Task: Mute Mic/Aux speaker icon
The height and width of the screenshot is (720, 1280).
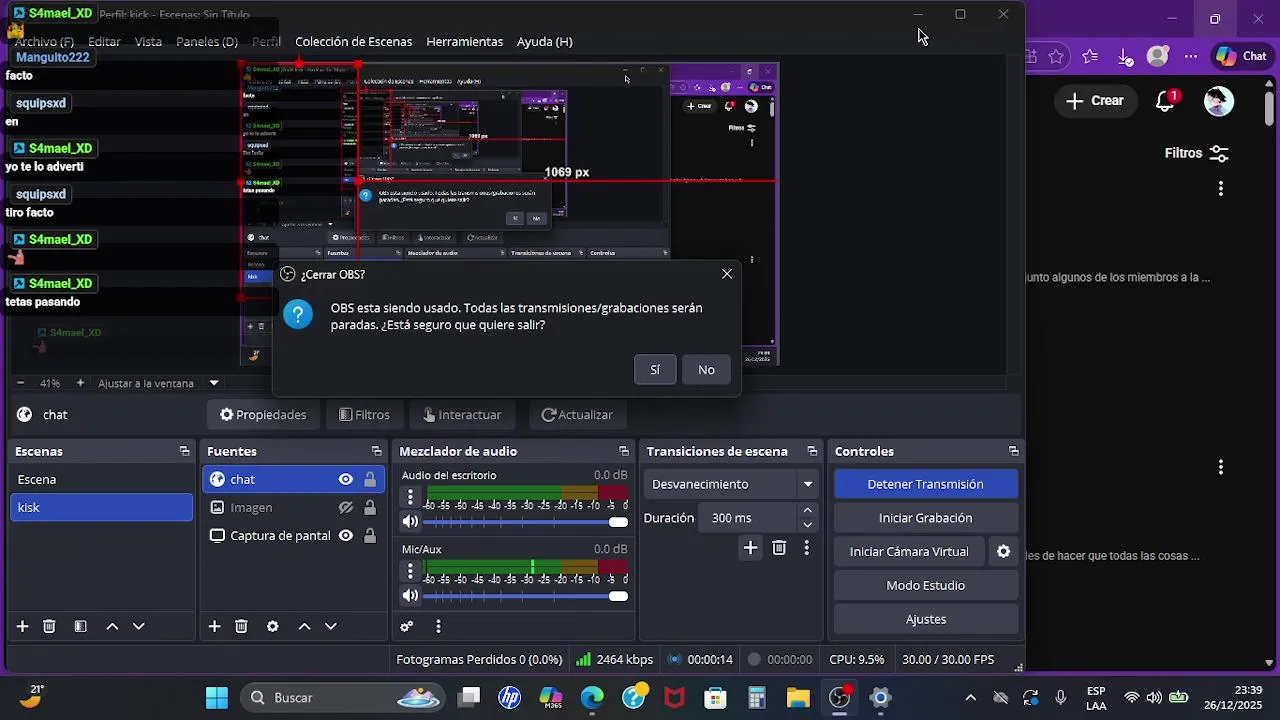Action: [x=410, y=596]
